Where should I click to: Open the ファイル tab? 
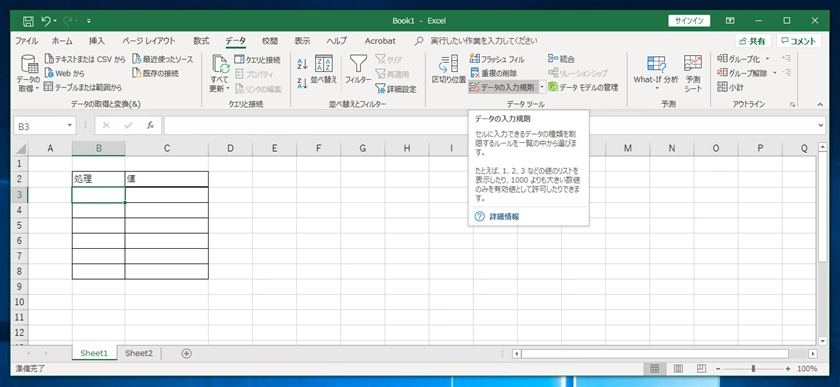tap(26, 41)
